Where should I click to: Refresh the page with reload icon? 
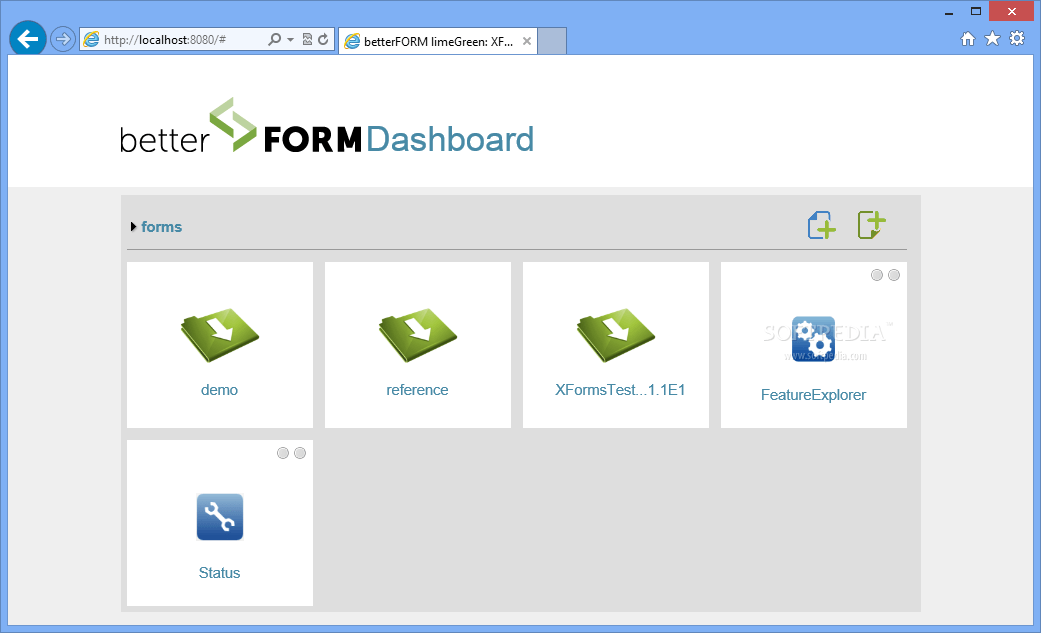coord(323,39)
